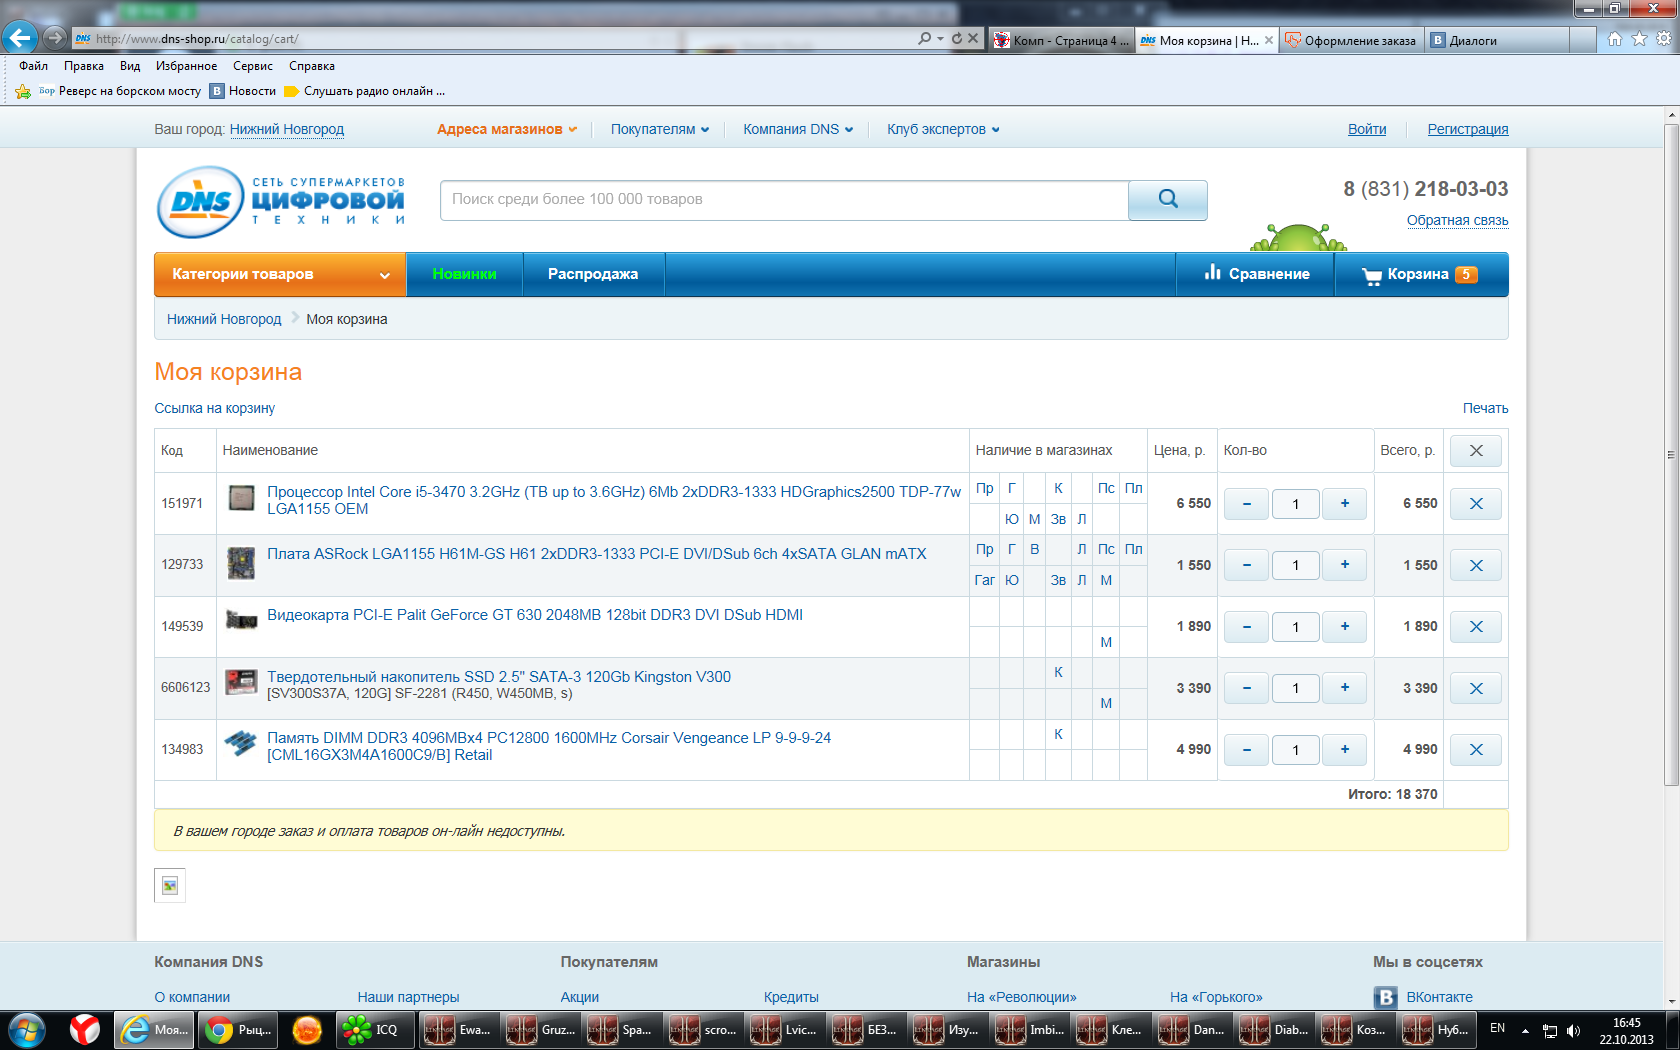Expand Покупателям dropdown menu
The image size is (1680, 1050).
pos(660,130)
